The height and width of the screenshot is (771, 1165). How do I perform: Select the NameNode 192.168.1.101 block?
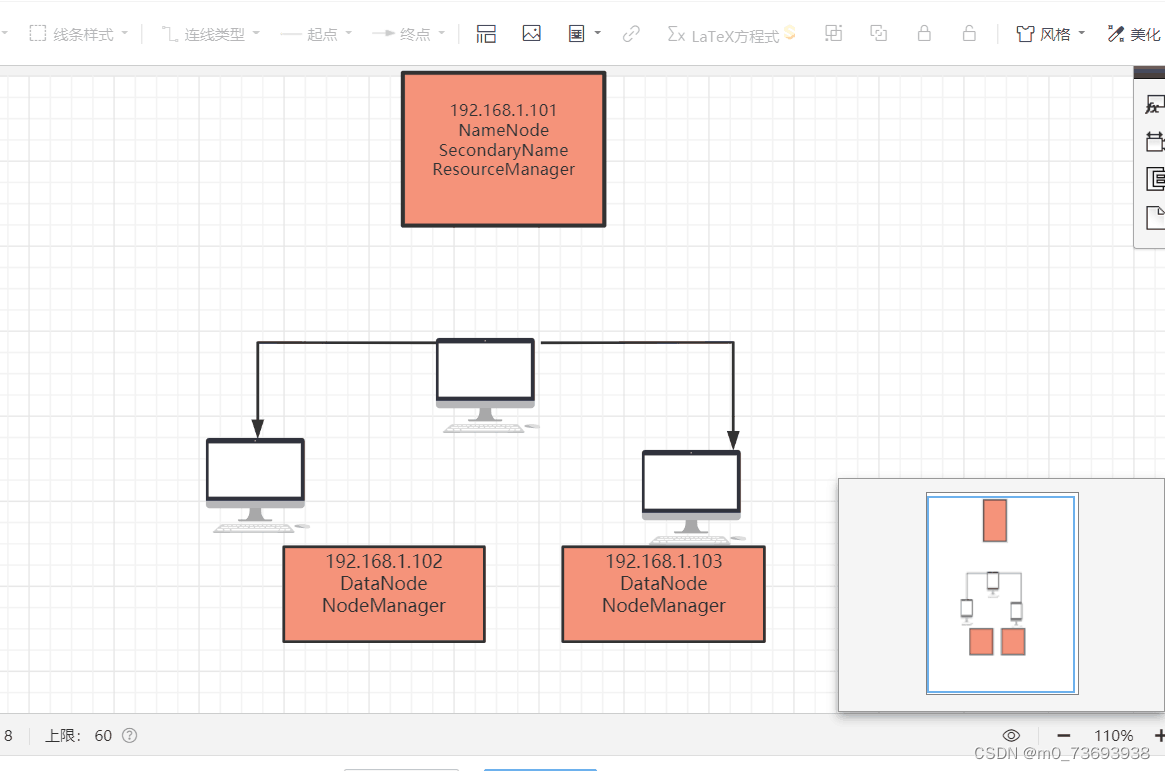503,148
